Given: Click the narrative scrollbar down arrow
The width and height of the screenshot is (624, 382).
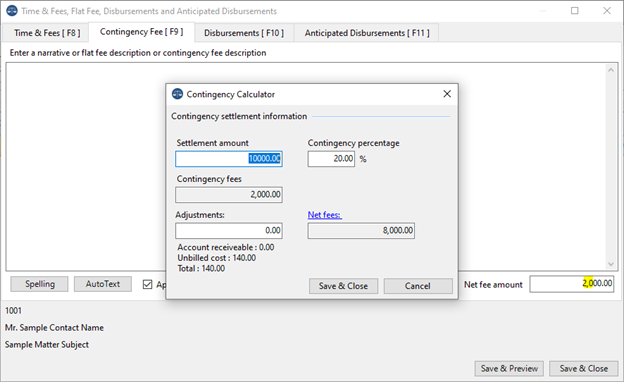Looking at the screenshot, I should [611, 264].
